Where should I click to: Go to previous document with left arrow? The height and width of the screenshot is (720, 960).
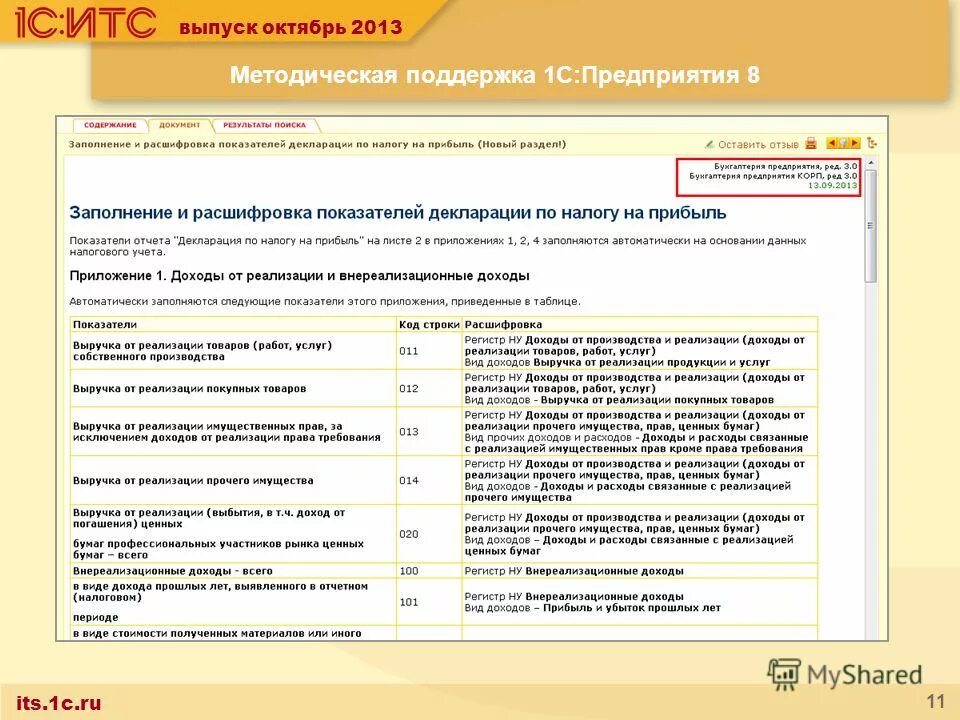coord(831,143)
